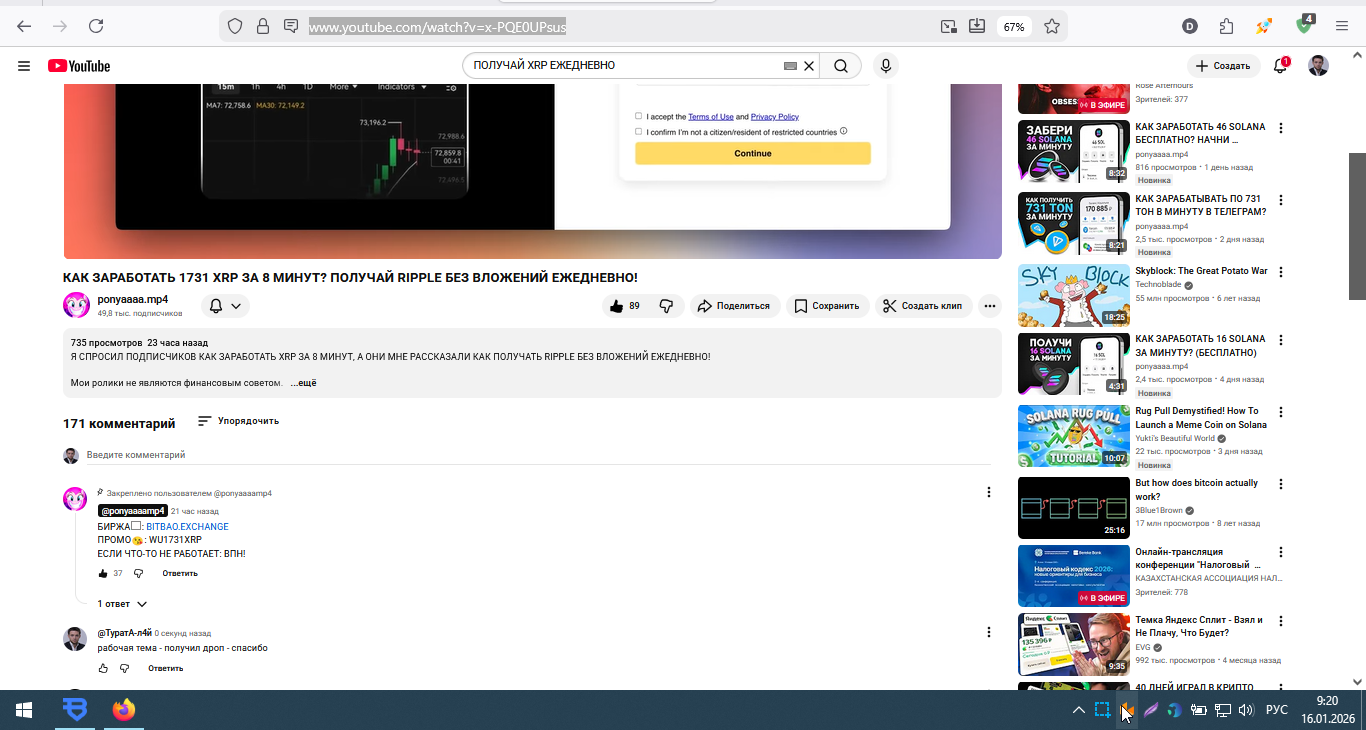
Task: Switch the РУС input language in the taskbar
Action: 1277,710
